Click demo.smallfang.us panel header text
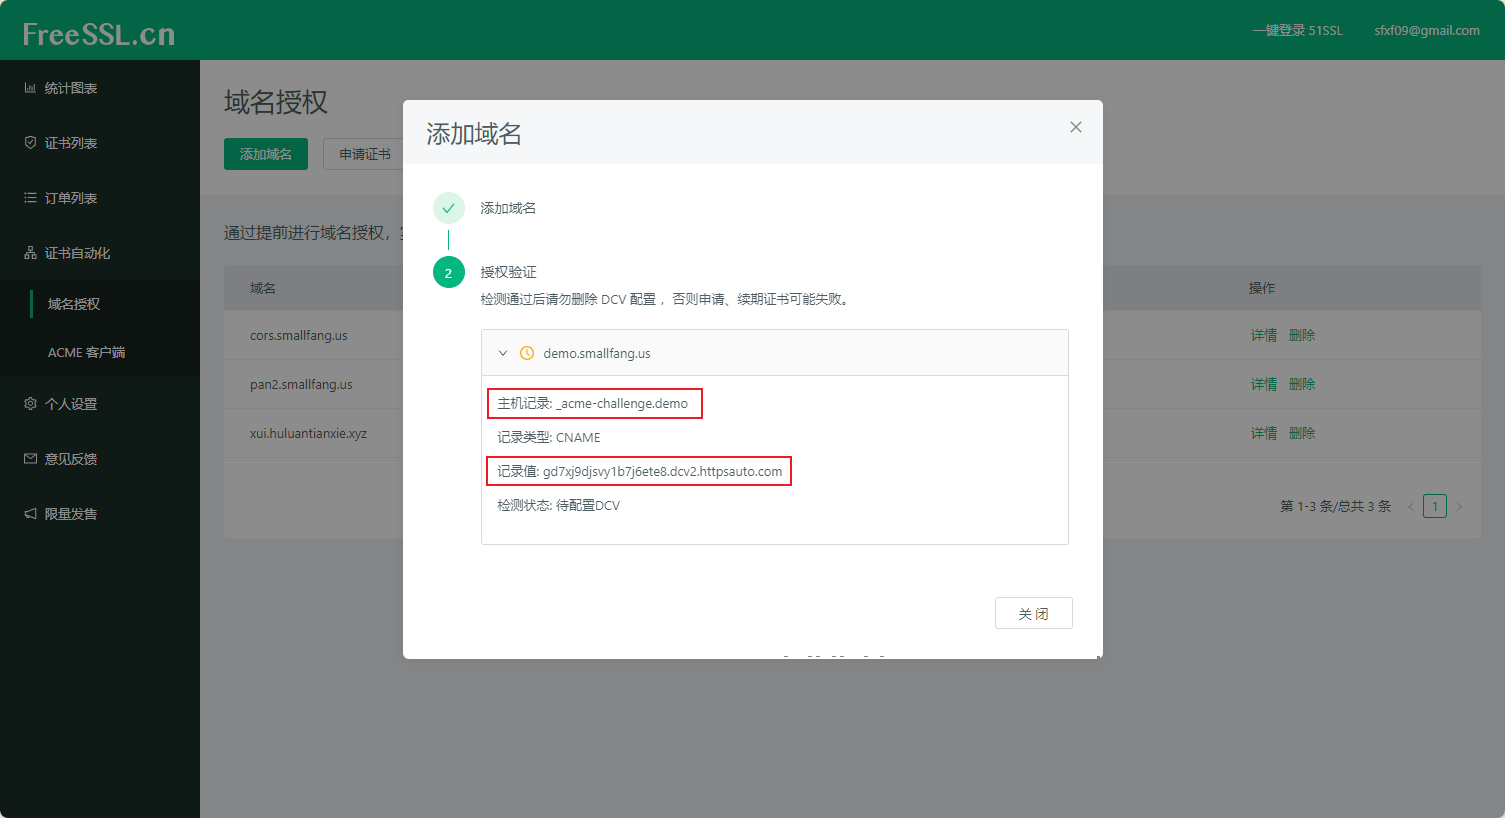The width and height of the screenshot is (1505, 818). [x=597, y=353]
